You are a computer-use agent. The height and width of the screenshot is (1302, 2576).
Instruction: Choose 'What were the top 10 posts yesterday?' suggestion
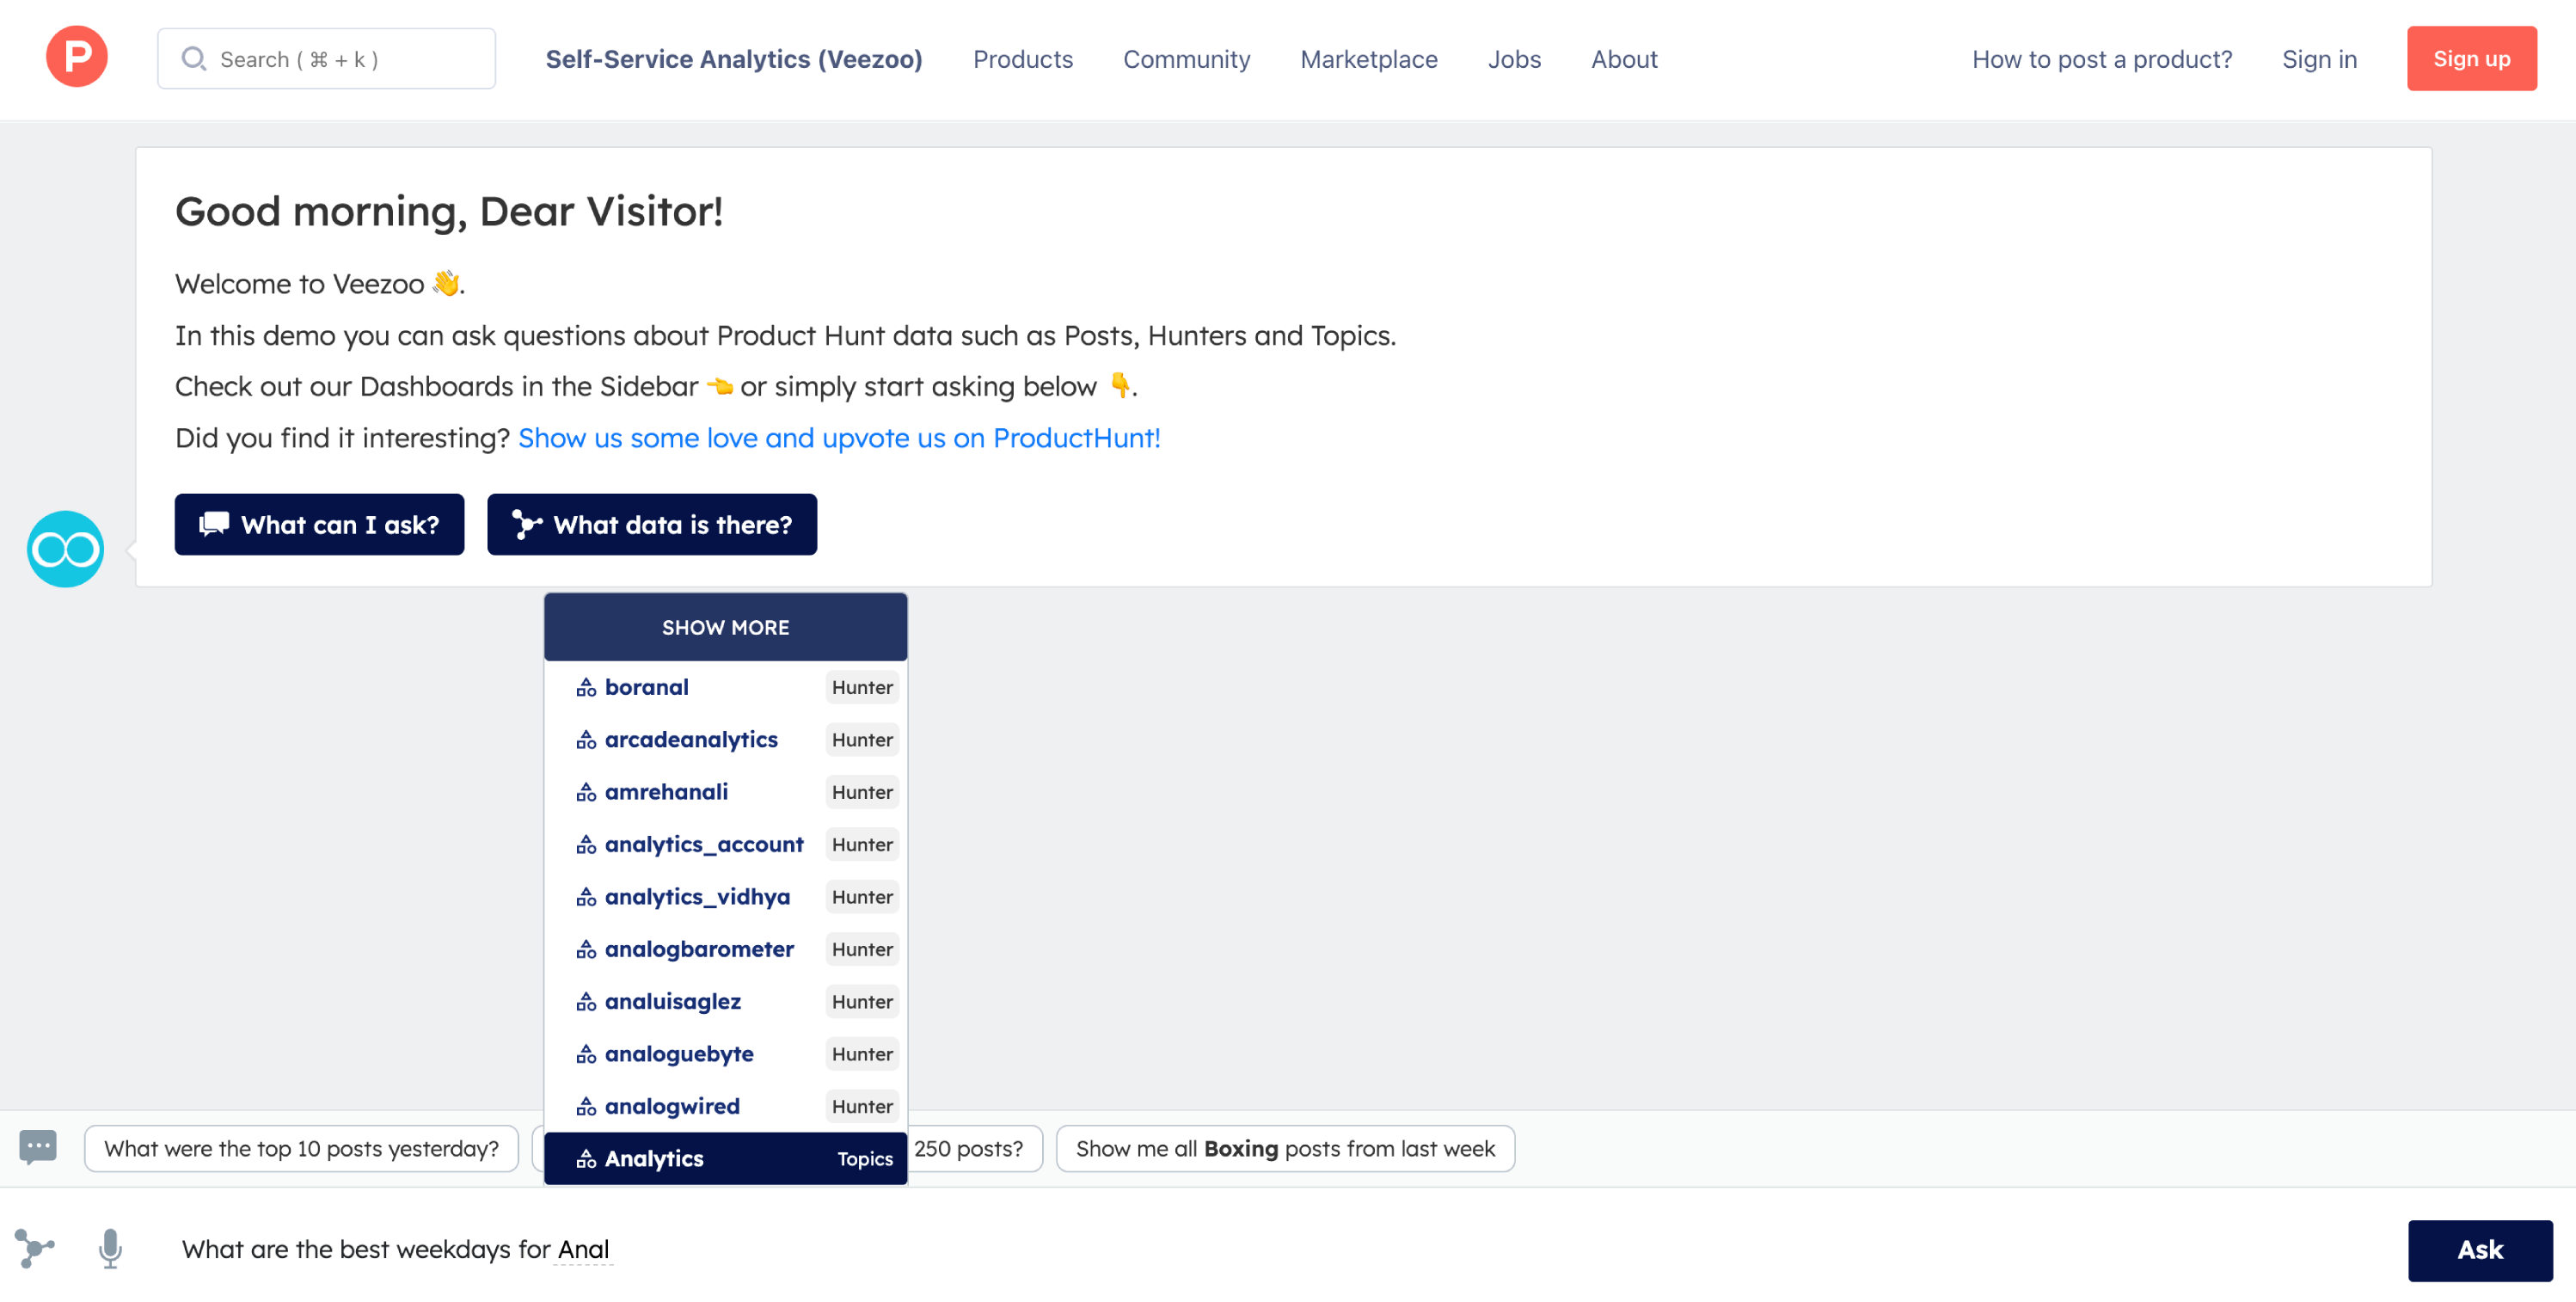coord(301,1148)
